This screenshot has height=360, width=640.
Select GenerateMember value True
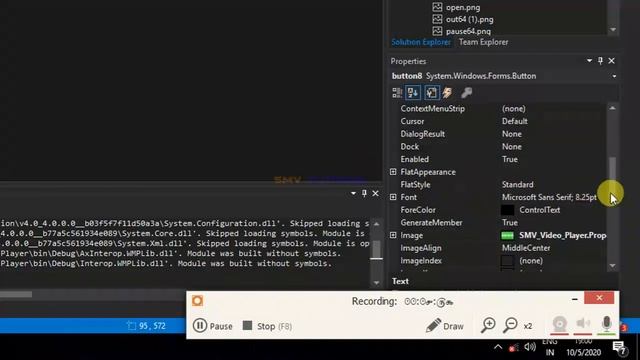pyautogui.click(x=510, y=222)
